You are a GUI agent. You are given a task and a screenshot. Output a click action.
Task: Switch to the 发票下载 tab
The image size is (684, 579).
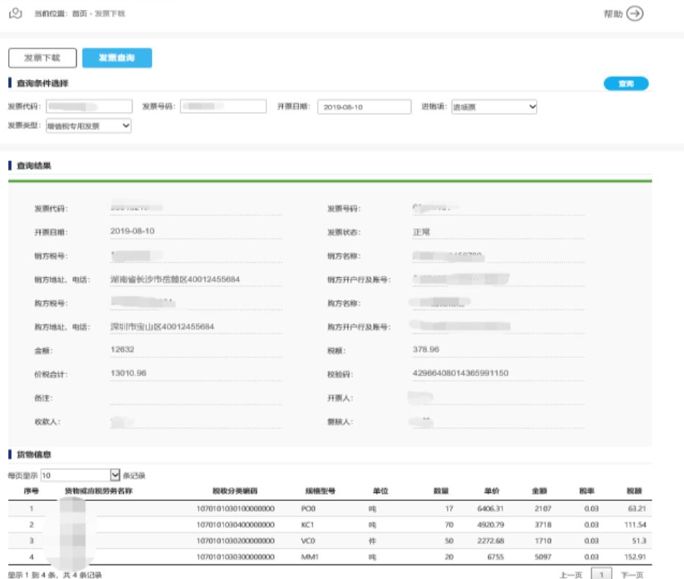pos(41,58)
